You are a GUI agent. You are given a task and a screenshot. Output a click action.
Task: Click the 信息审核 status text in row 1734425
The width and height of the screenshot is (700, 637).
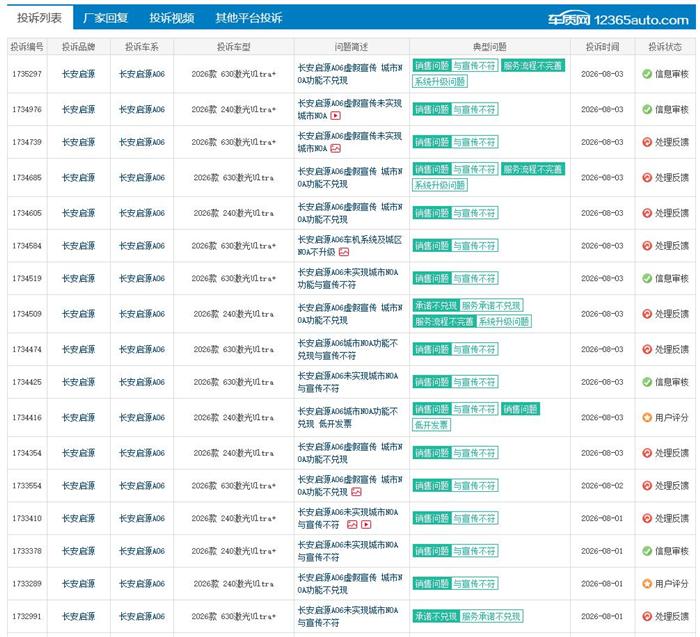point(671,382)
